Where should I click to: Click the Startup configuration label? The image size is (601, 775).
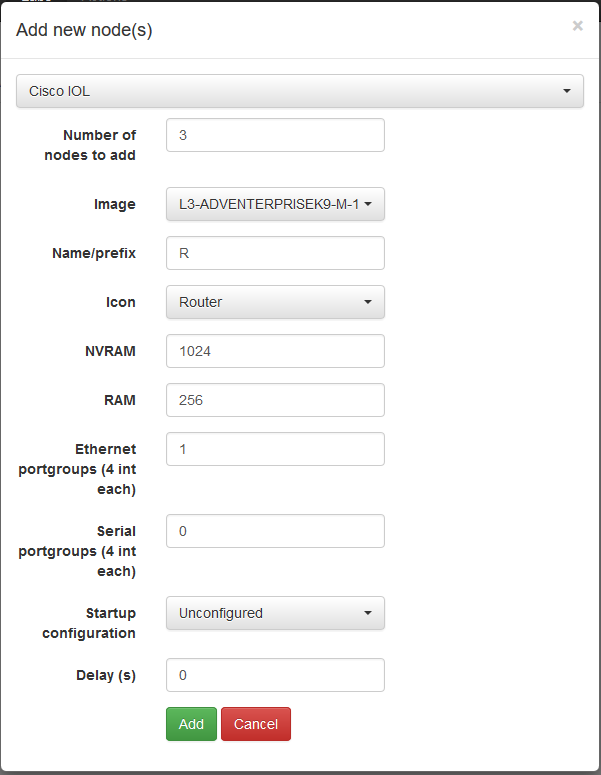pos(89,623)
